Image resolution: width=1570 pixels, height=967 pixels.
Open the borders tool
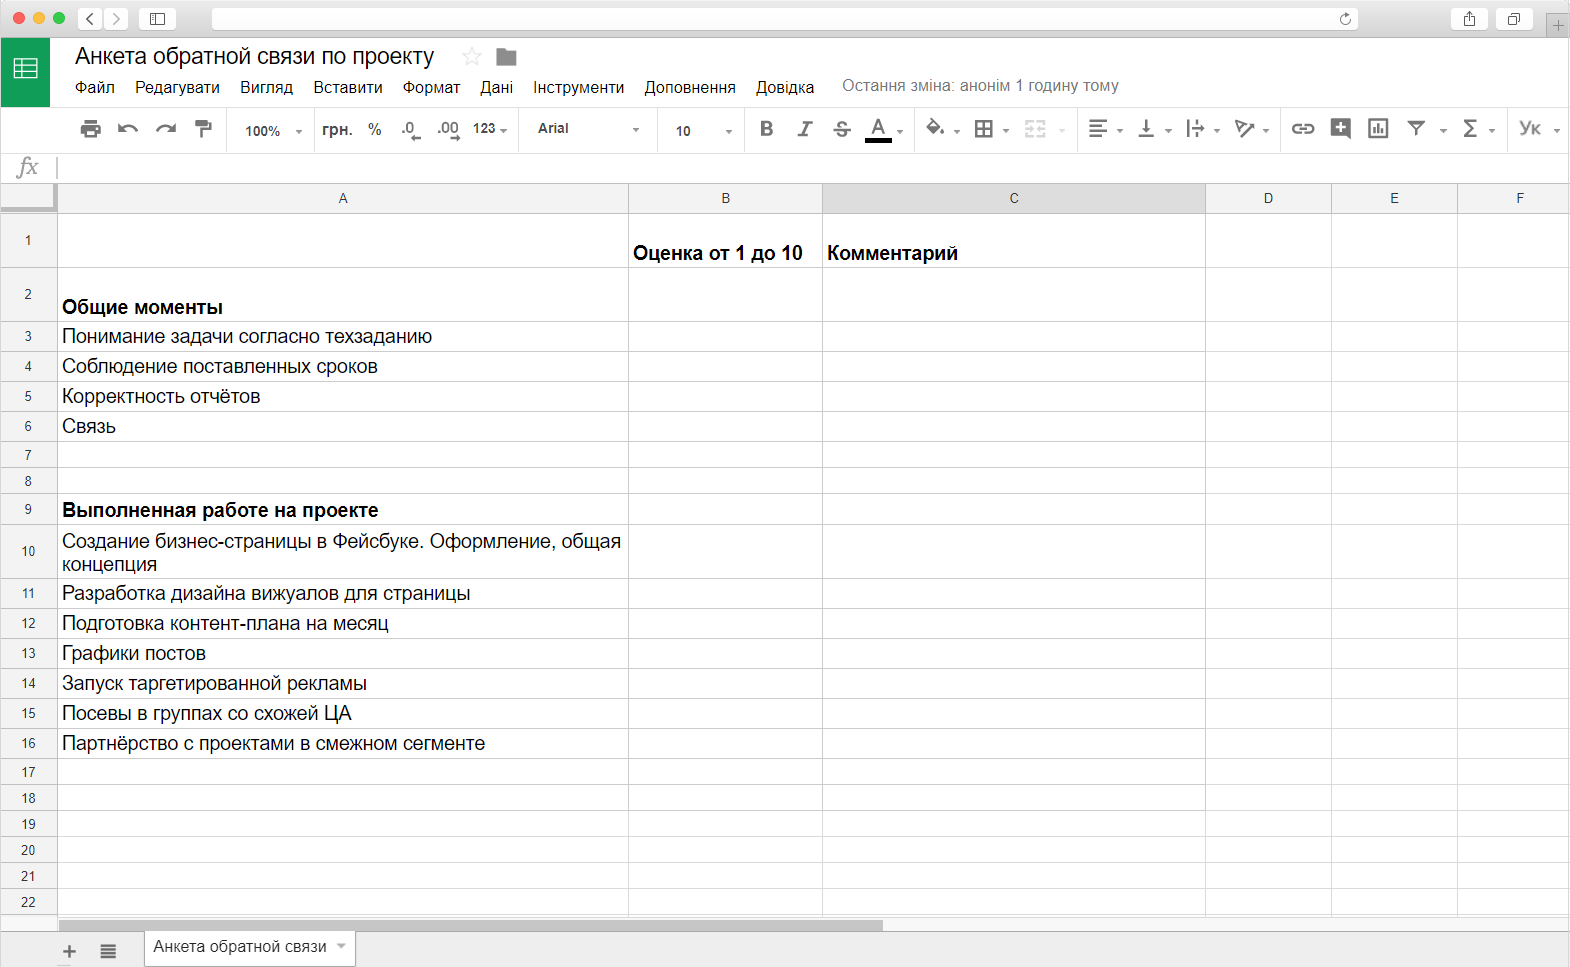(984, 129)
